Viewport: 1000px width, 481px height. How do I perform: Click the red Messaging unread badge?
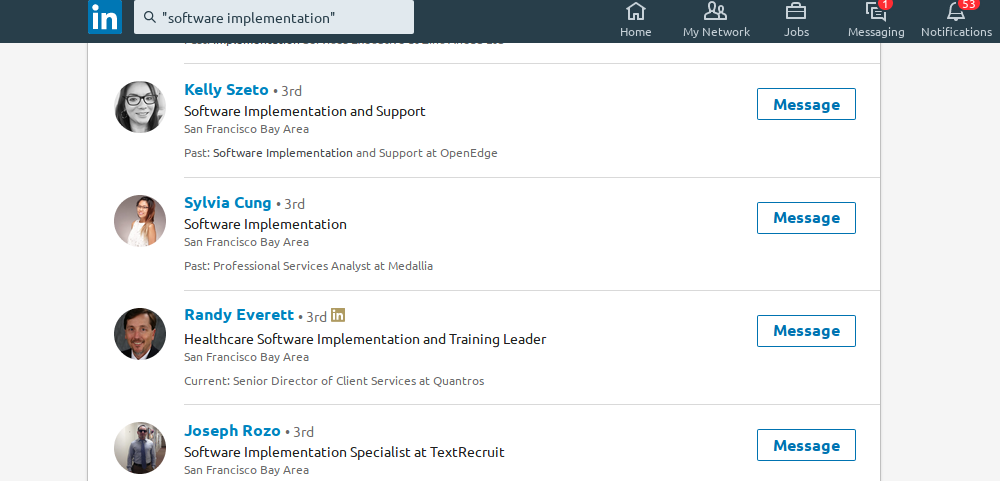click(886, 4)
